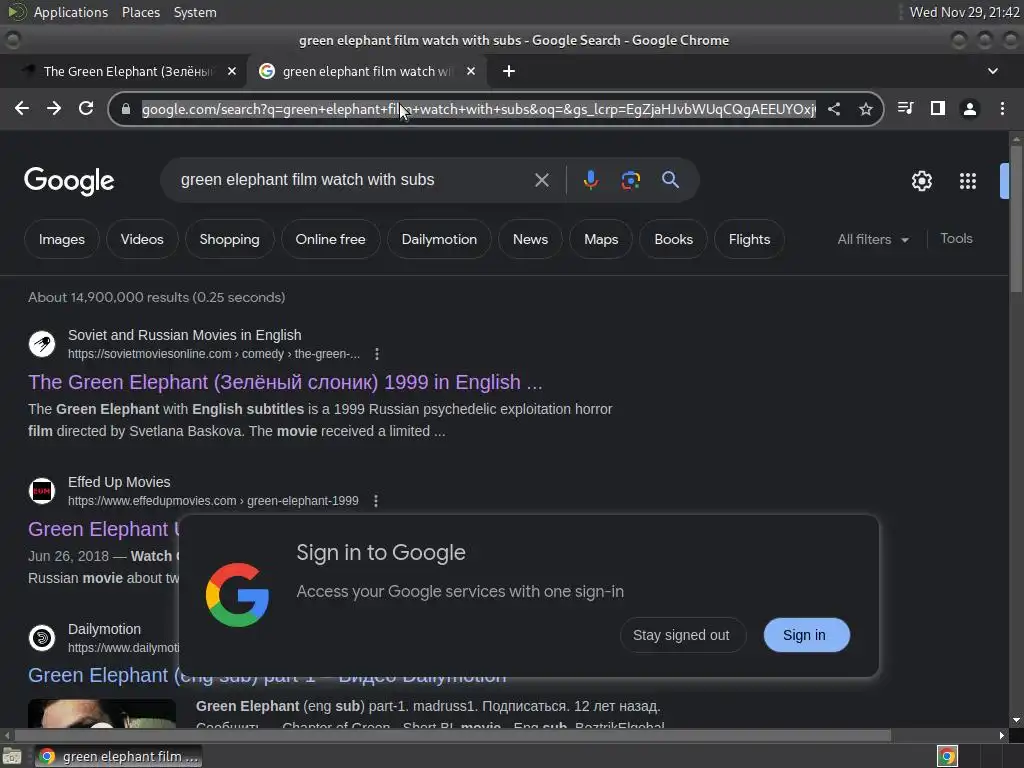Filter results by News
The width and height of the screenshot is (1024, 768).
(530, 239)
